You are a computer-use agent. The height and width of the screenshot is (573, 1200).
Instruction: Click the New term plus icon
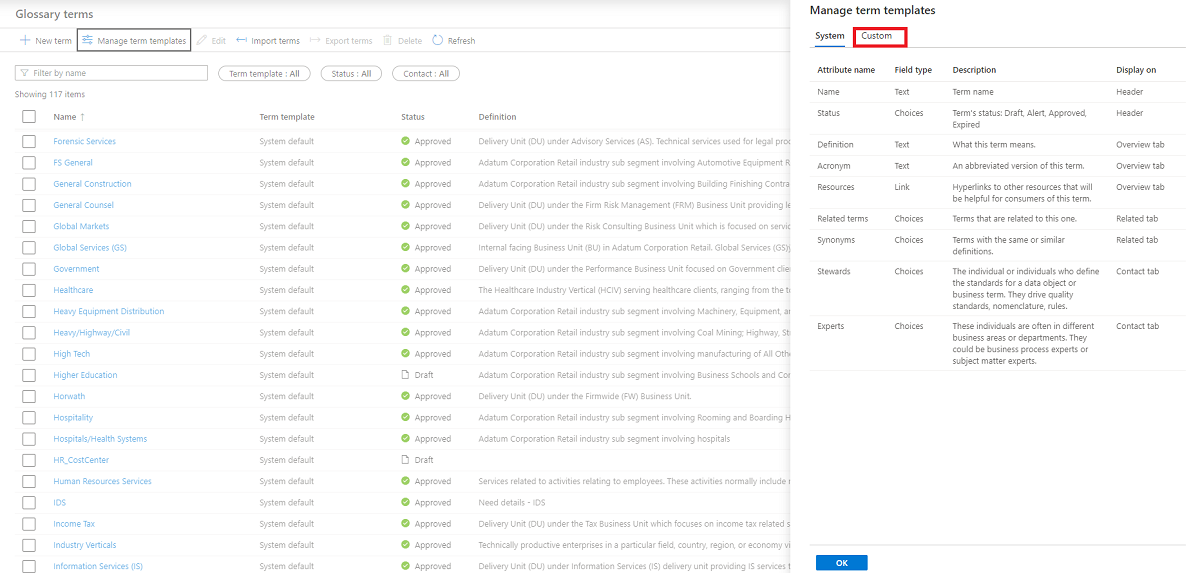[x=25, y=41]
